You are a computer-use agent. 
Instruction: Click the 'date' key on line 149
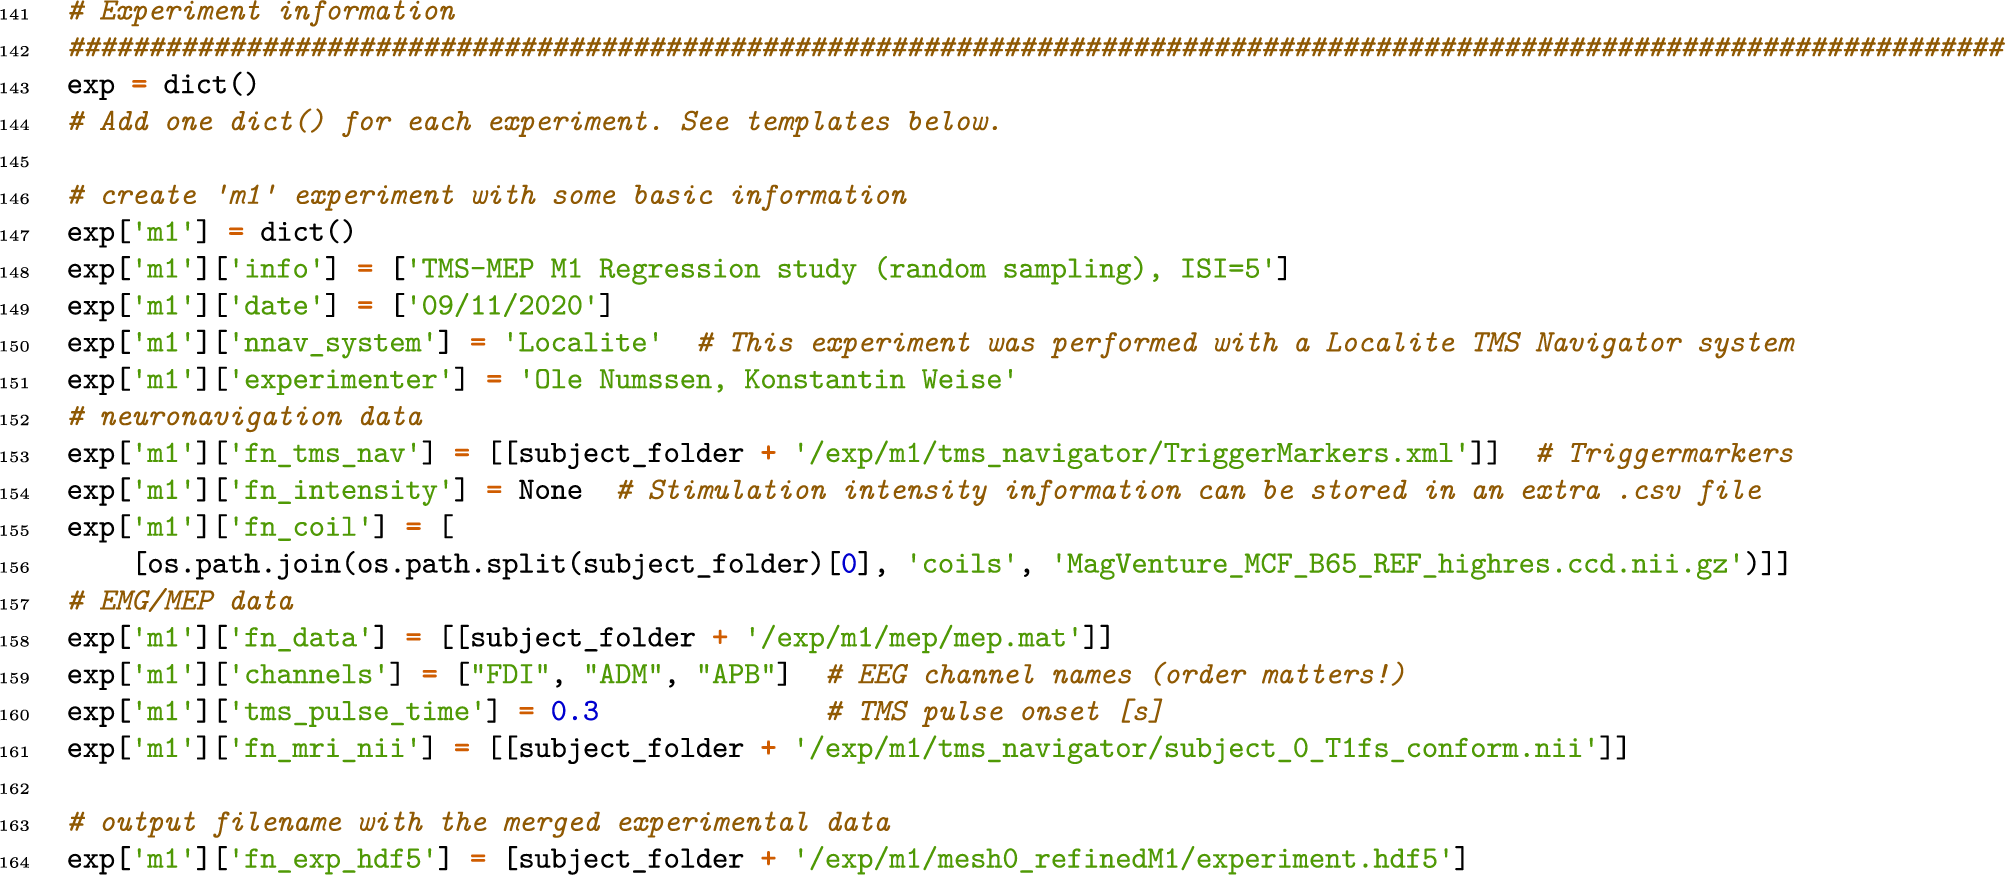[x=276, y=307]
